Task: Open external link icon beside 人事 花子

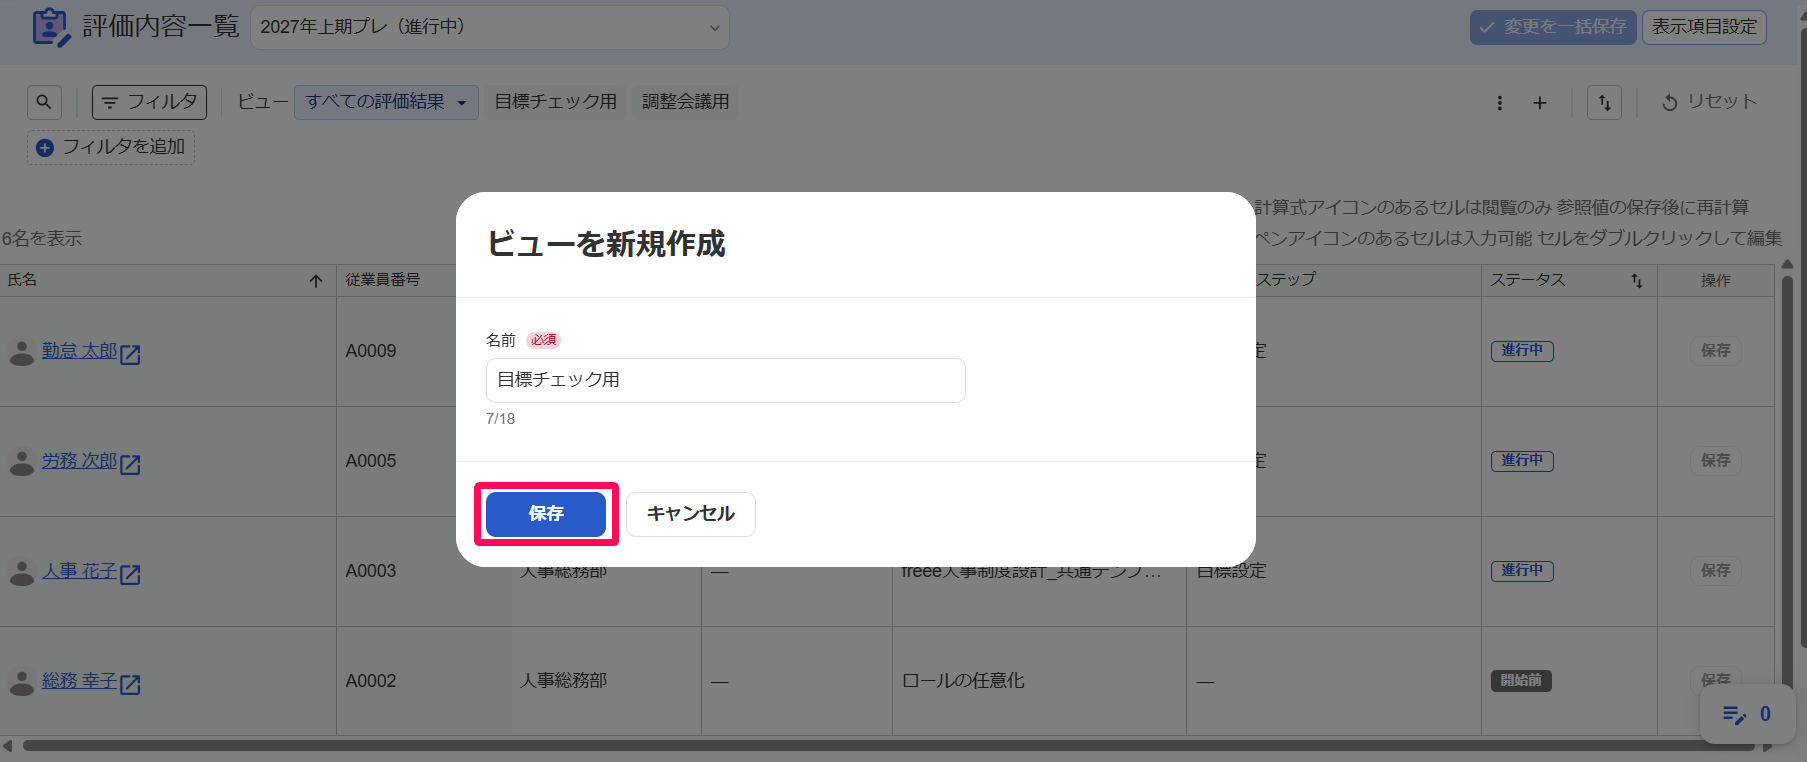Action: click(130, 574)
